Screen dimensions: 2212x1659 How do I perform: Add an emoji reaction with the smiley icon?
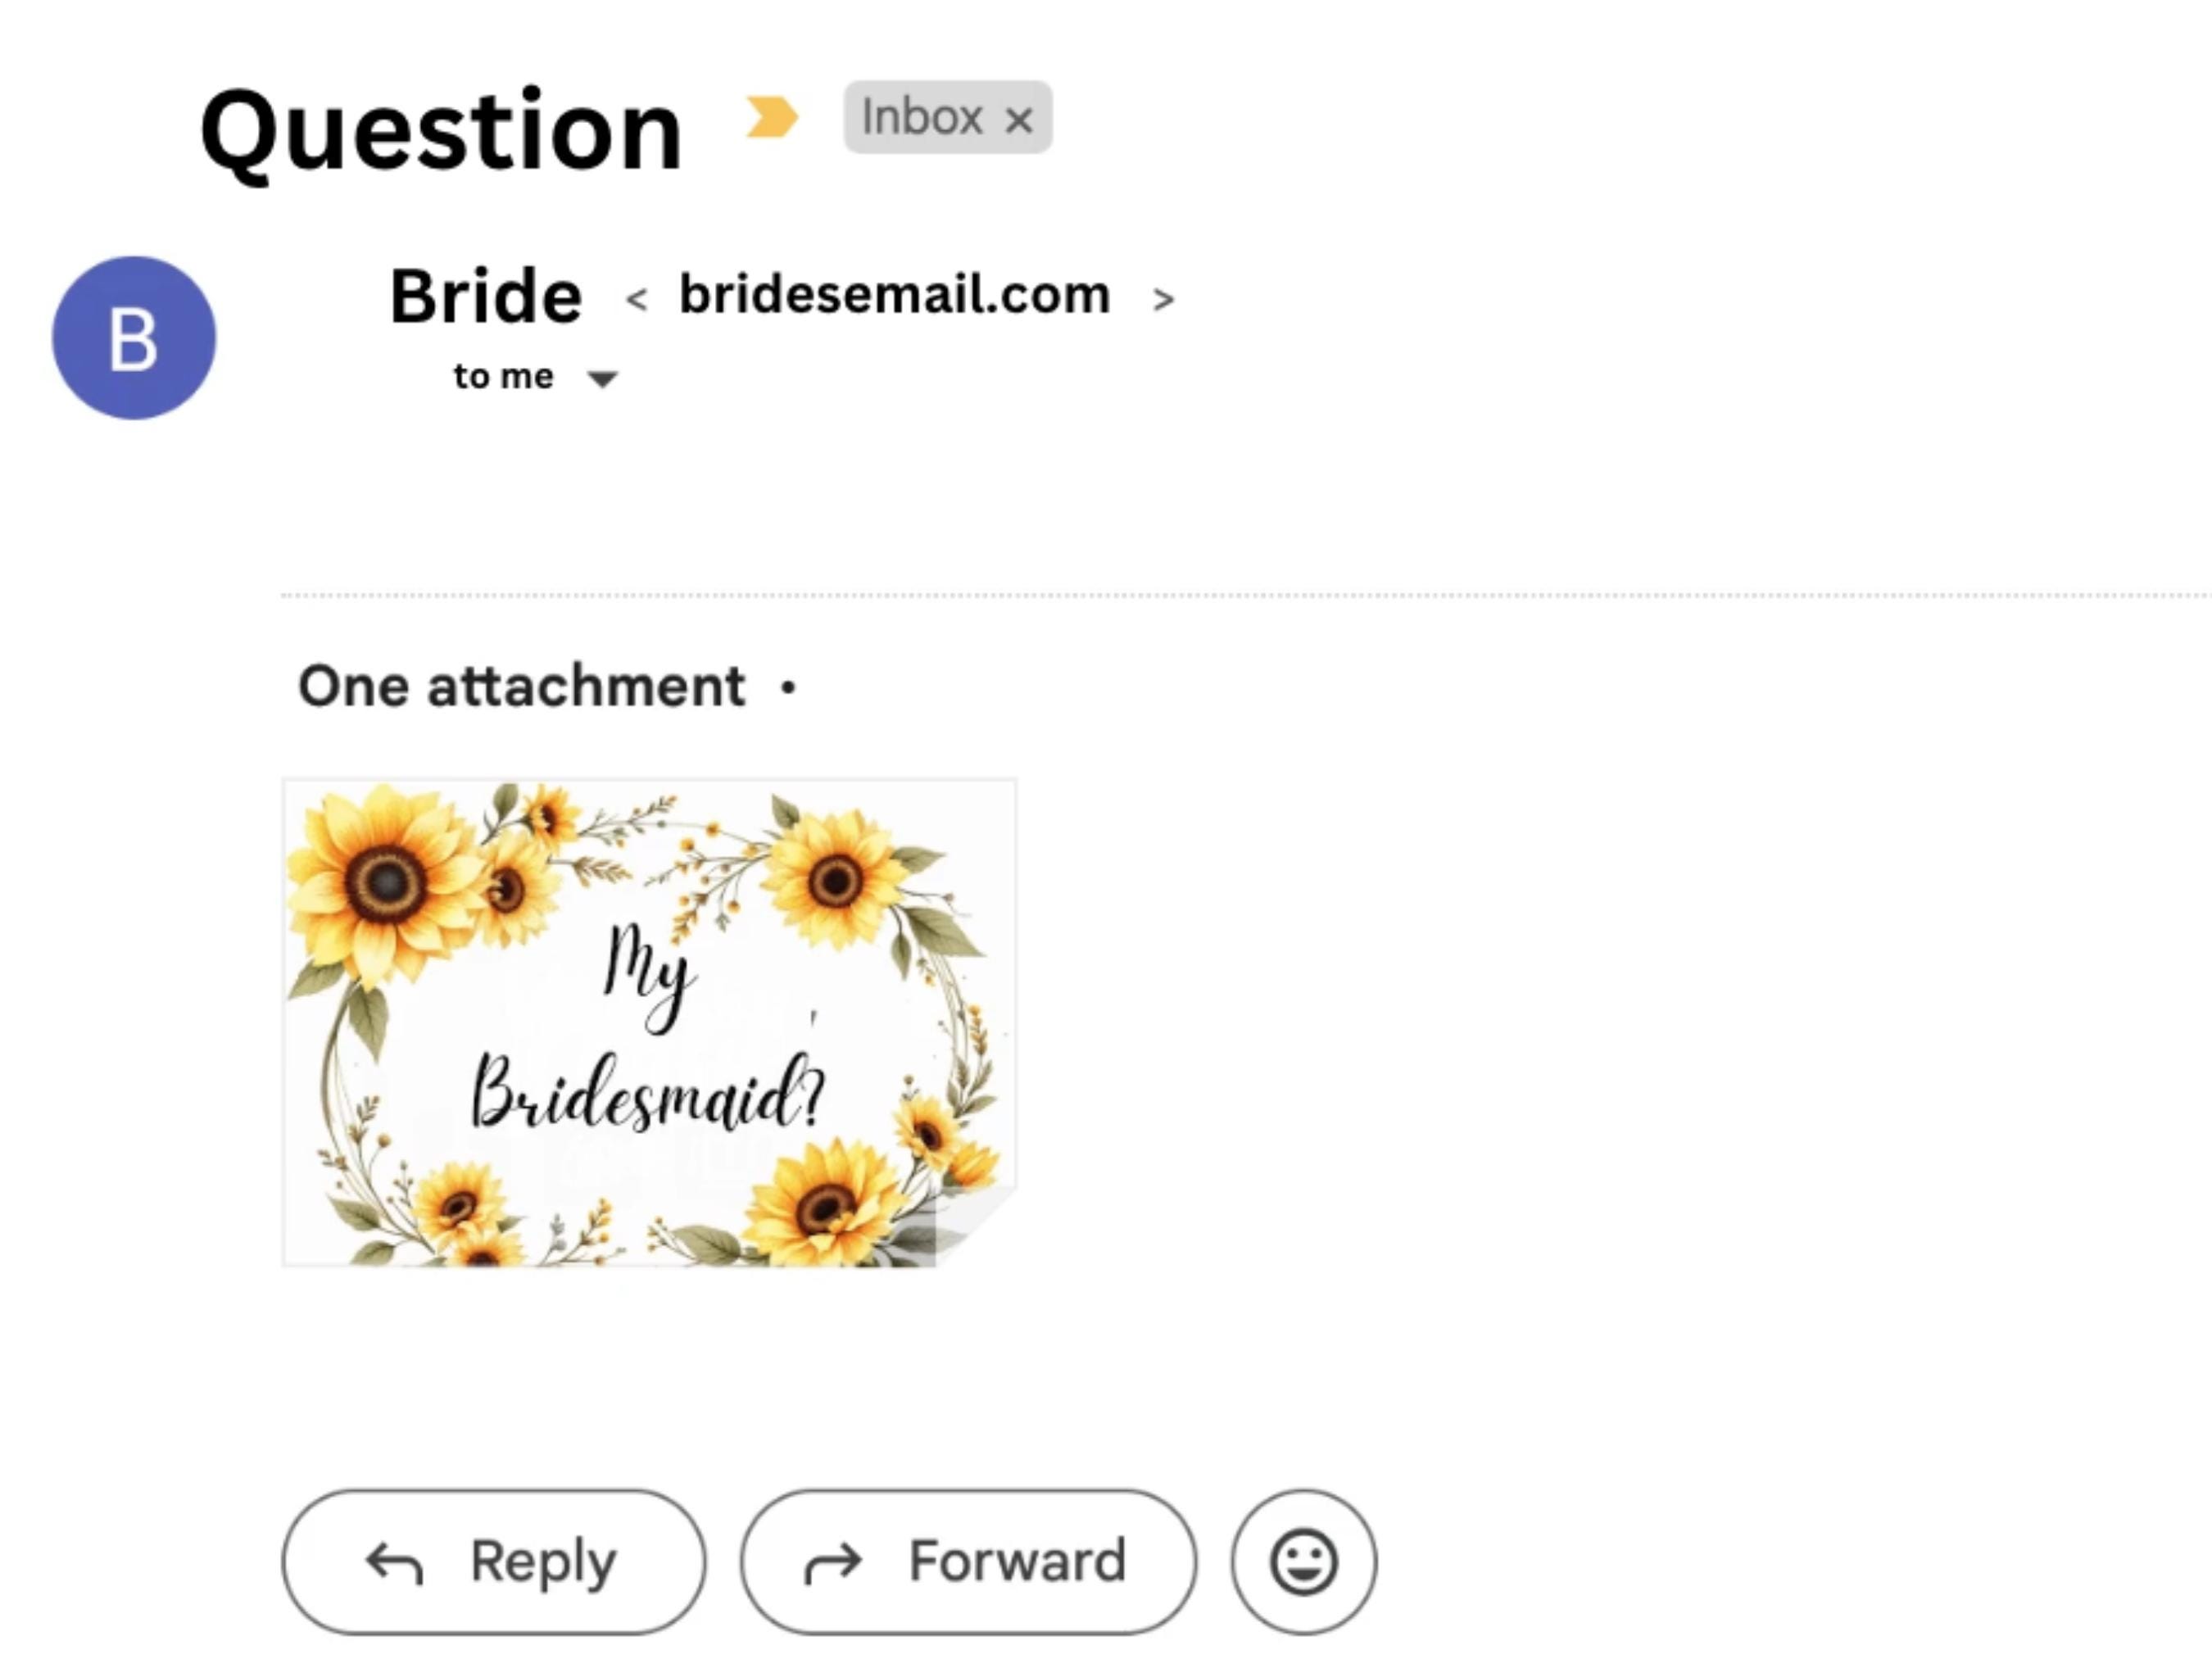click(1304, 1562)
